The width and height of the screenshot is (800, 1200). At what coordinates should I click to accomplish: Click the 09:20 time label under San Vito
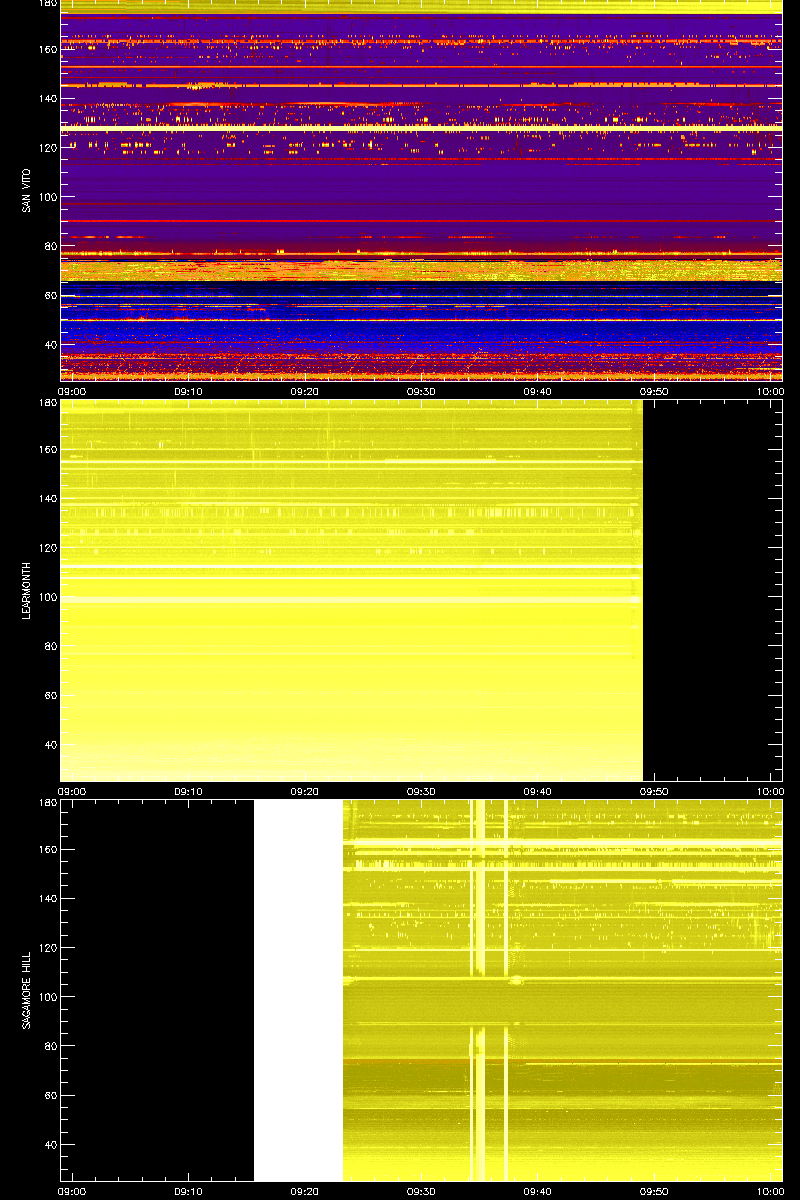305,391
